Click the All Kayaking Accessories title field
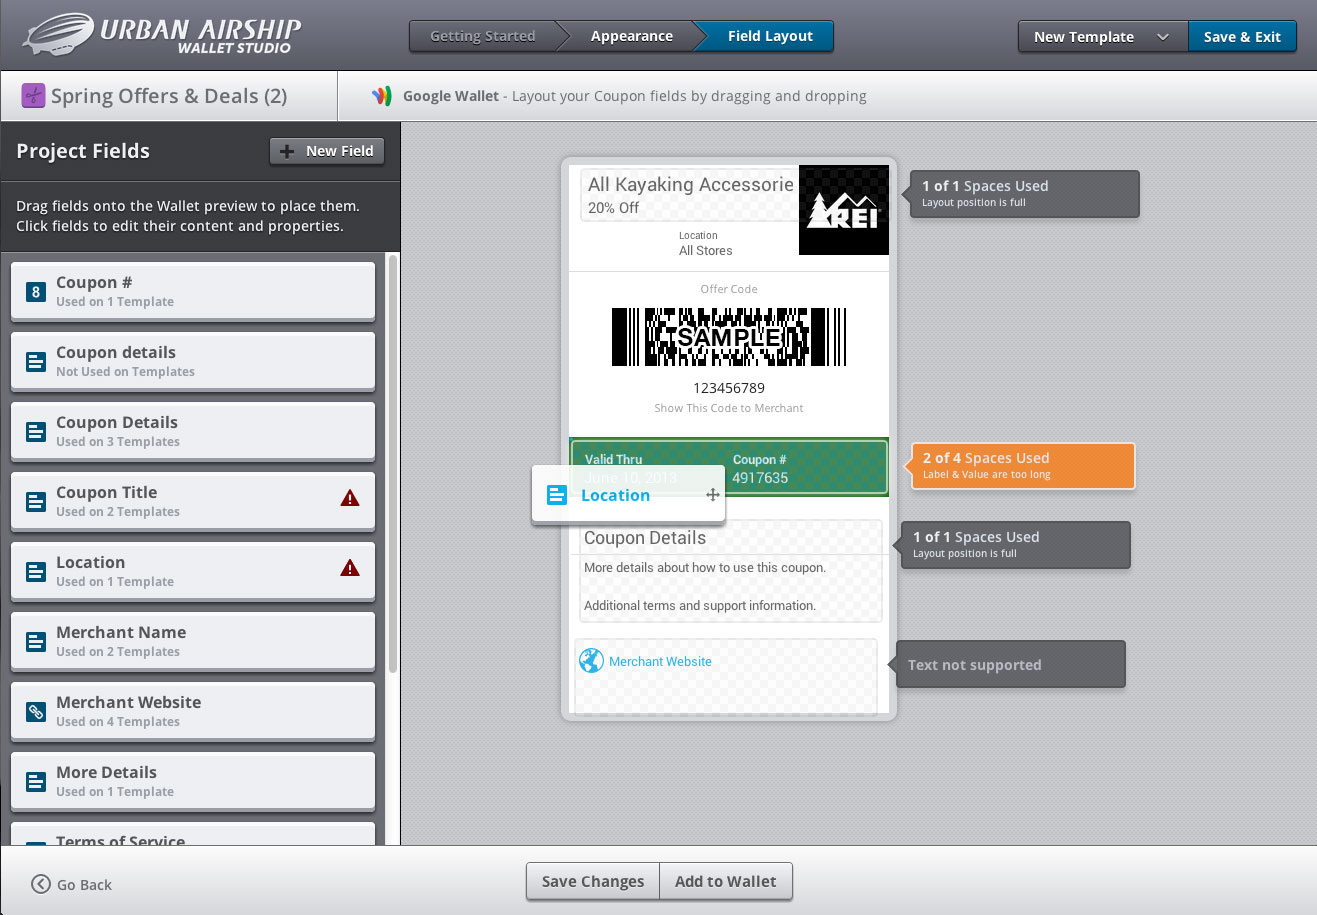 click(x=690, y=195)
